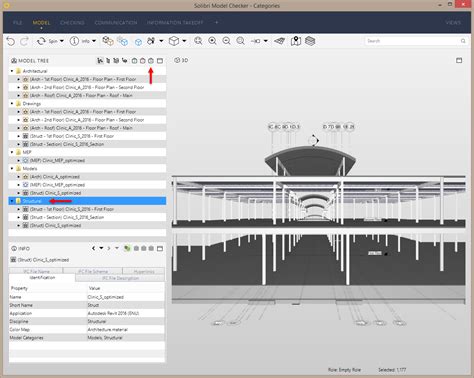The width and height of the screenshot is (474, 378).
Task: Click the search magnifier in Search box
Action: 463,41
